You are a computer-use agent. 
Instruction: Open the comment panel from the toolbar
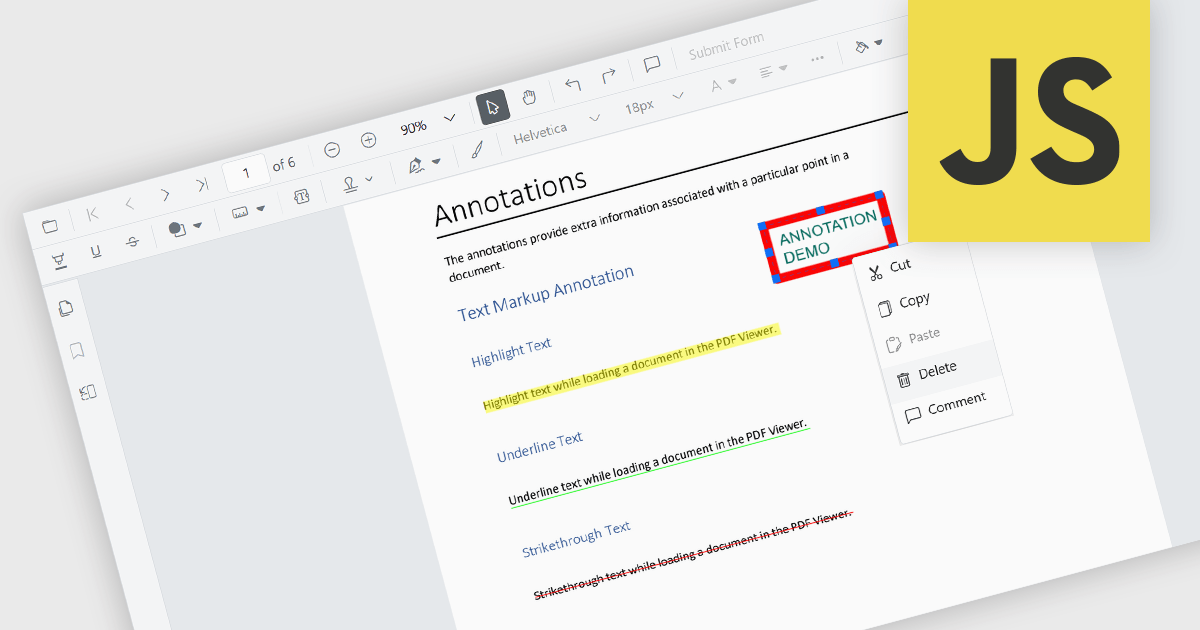(x=652, y=65)
